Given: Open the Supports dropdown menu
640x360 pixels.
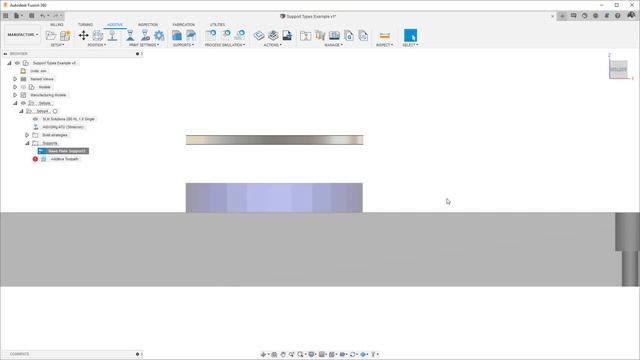Looking at the screenshot, I should coord(184,45).
